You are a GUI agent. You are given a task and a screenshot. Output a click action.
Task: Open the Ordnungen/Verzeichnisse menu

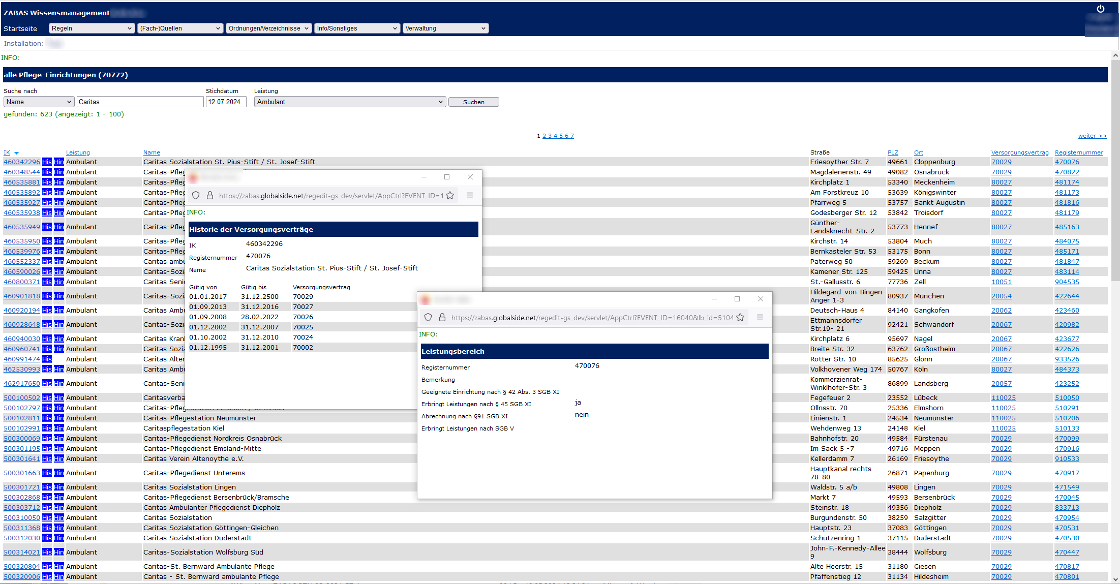tap(268, 29)
